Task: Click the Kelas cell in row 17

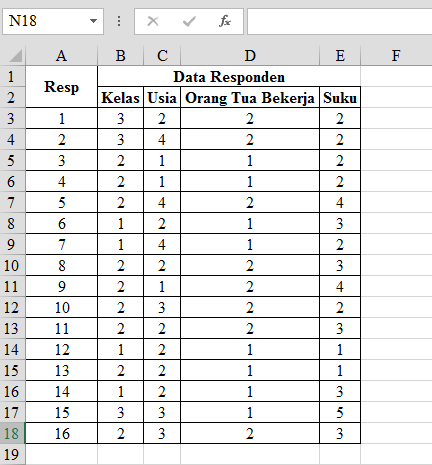Action: 120,412
